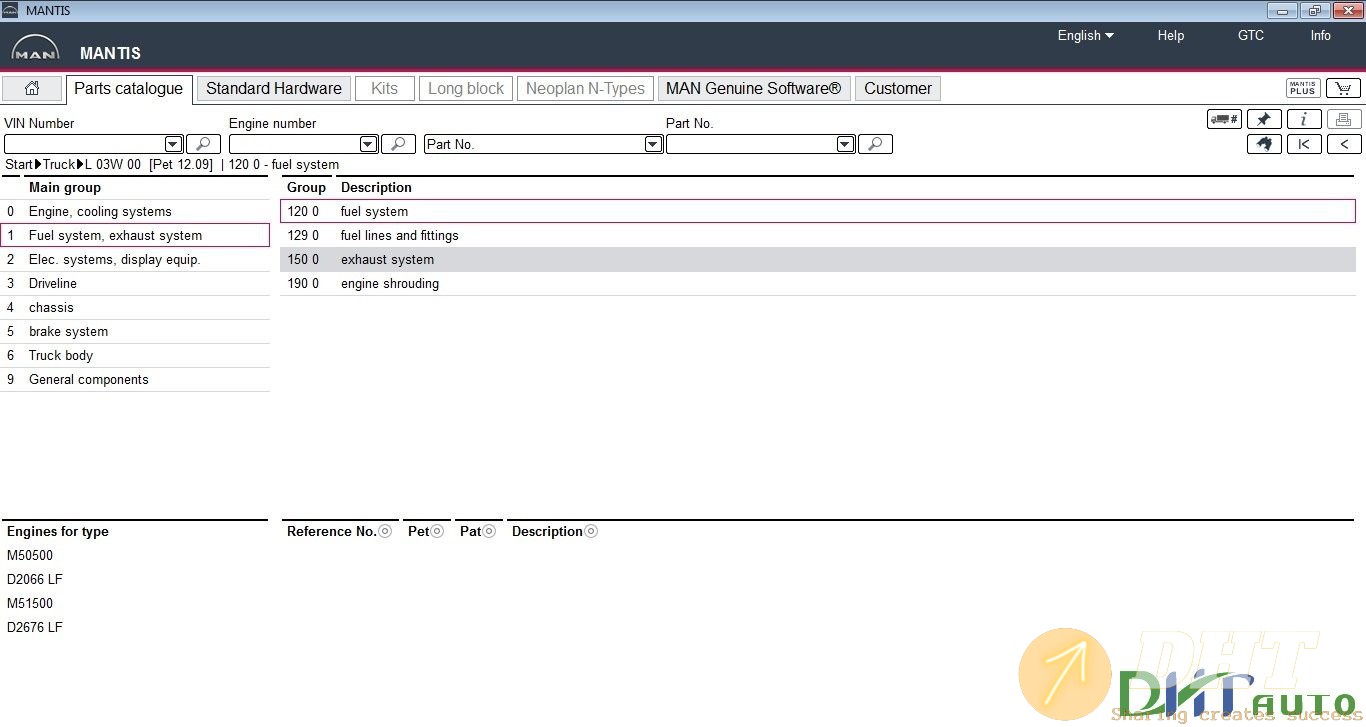Click 'Start' in the breadcrumb path
The image size is (1366, 727).
coord(19,164)
